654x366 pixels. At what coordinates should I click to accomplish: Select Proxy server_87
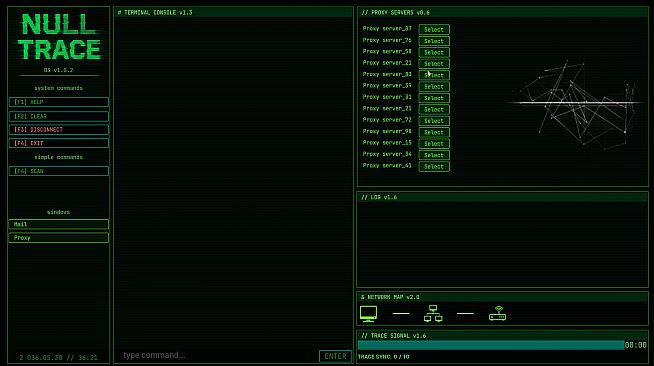click(434, 30)
